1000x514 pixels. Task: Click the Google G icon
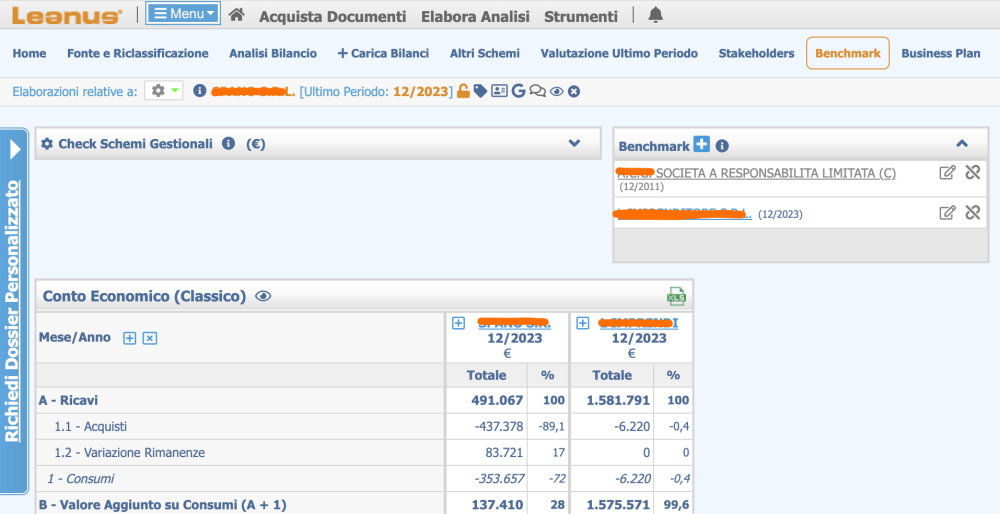(518, 91)
